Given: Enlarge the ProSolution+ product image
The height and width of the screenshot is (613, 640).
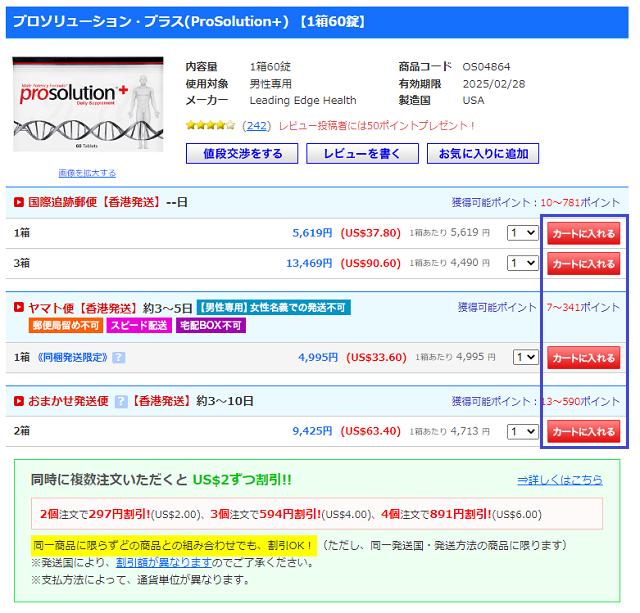Looking at the screenshot, I should coord(88,104).
